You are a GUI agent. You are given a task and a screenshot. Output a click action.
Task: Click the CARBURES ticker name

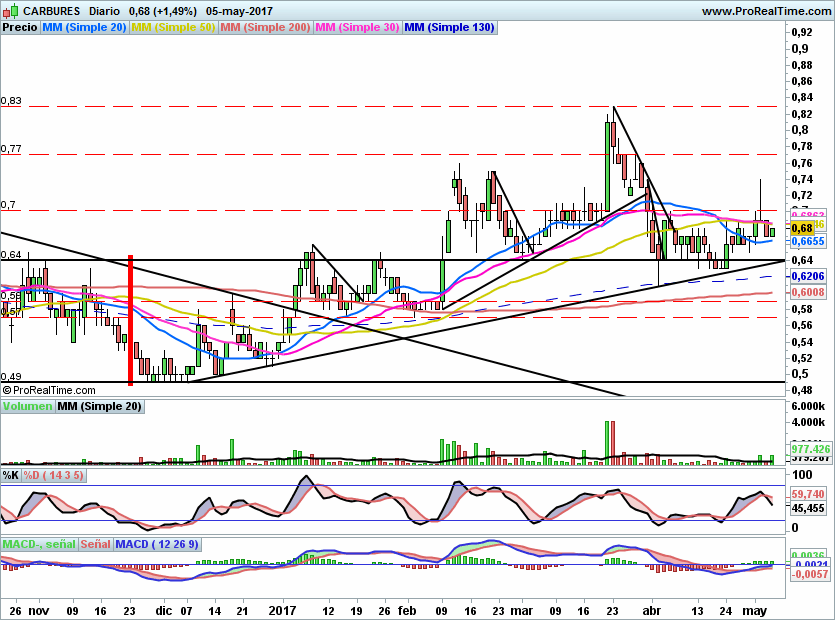coord(52,11)
